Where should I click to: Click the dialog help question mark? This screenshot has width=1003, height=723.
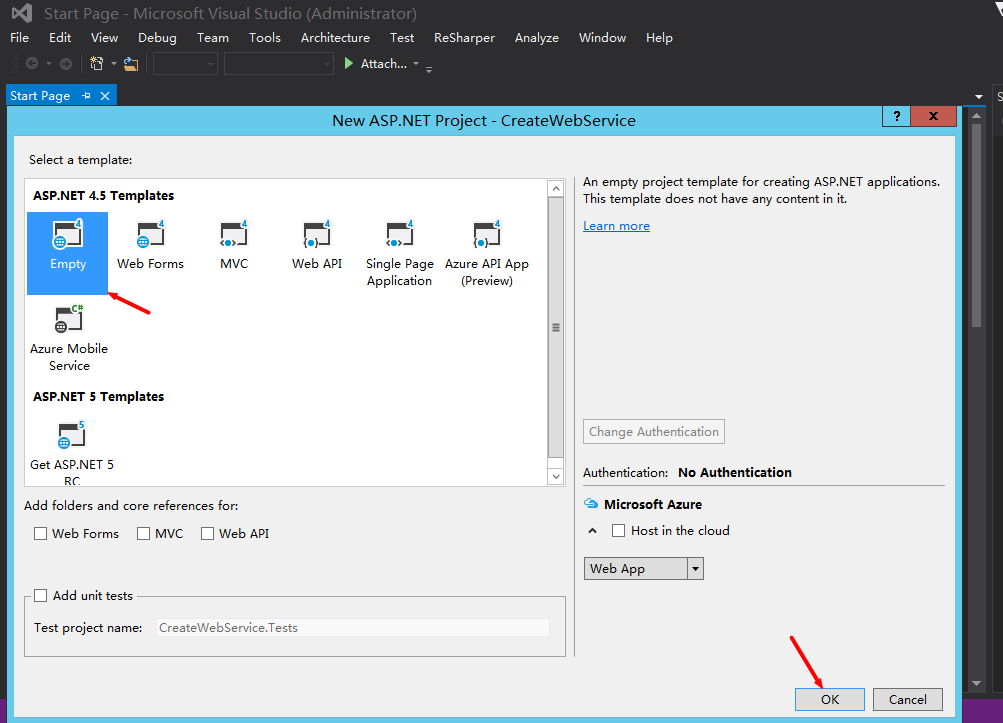[896, 116]
